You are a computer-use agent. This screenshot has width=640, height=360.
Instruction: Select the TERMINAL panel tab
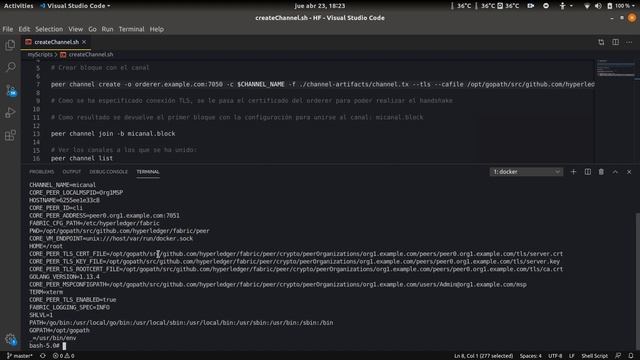[148, 172]
